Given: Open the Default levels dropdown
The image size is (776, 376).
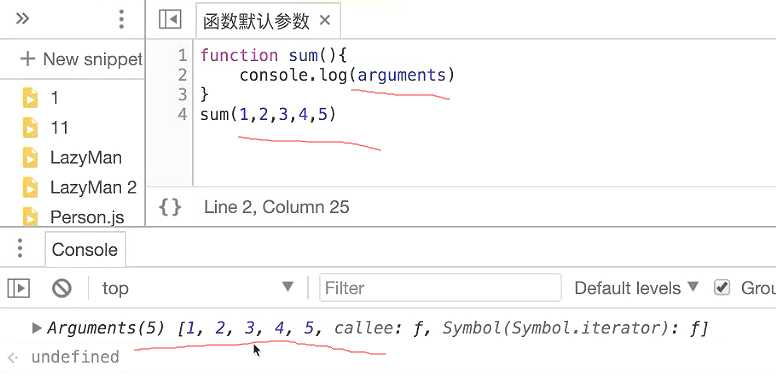Looking at the screenshot, I should (x=636, y=287).
